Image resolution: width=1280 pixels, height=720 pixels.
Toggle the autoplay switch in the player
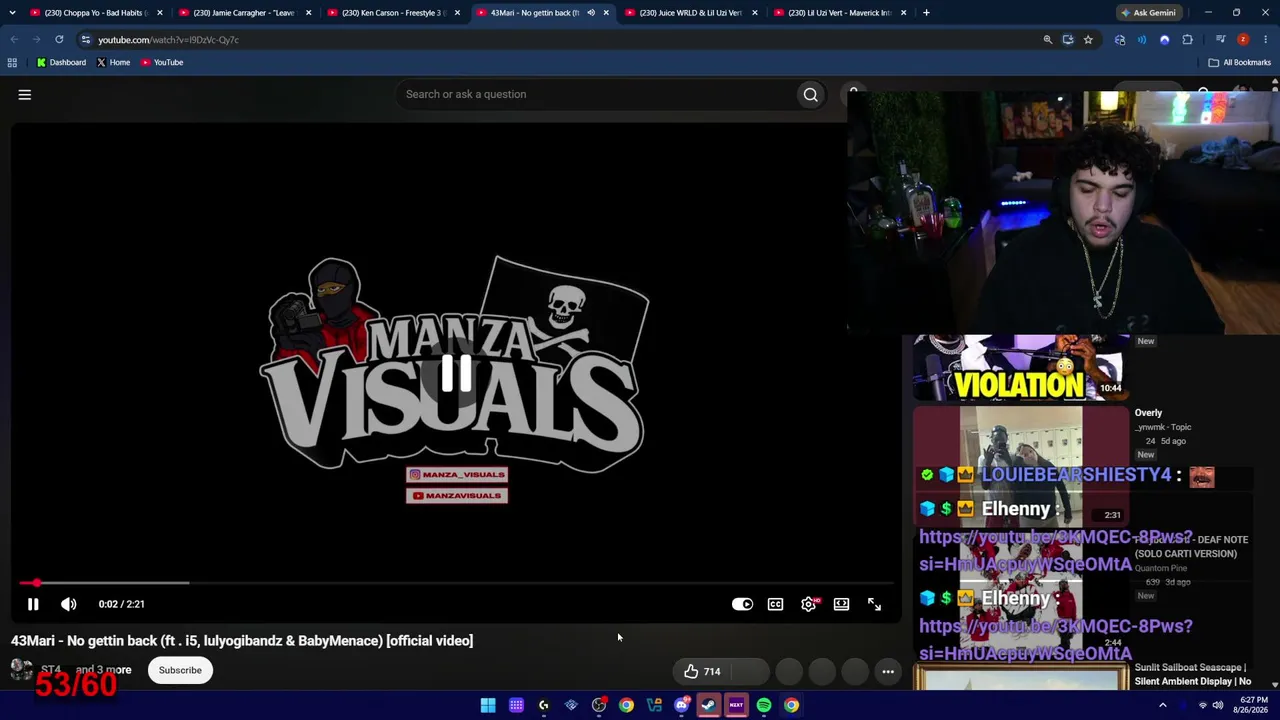(742, 604)
